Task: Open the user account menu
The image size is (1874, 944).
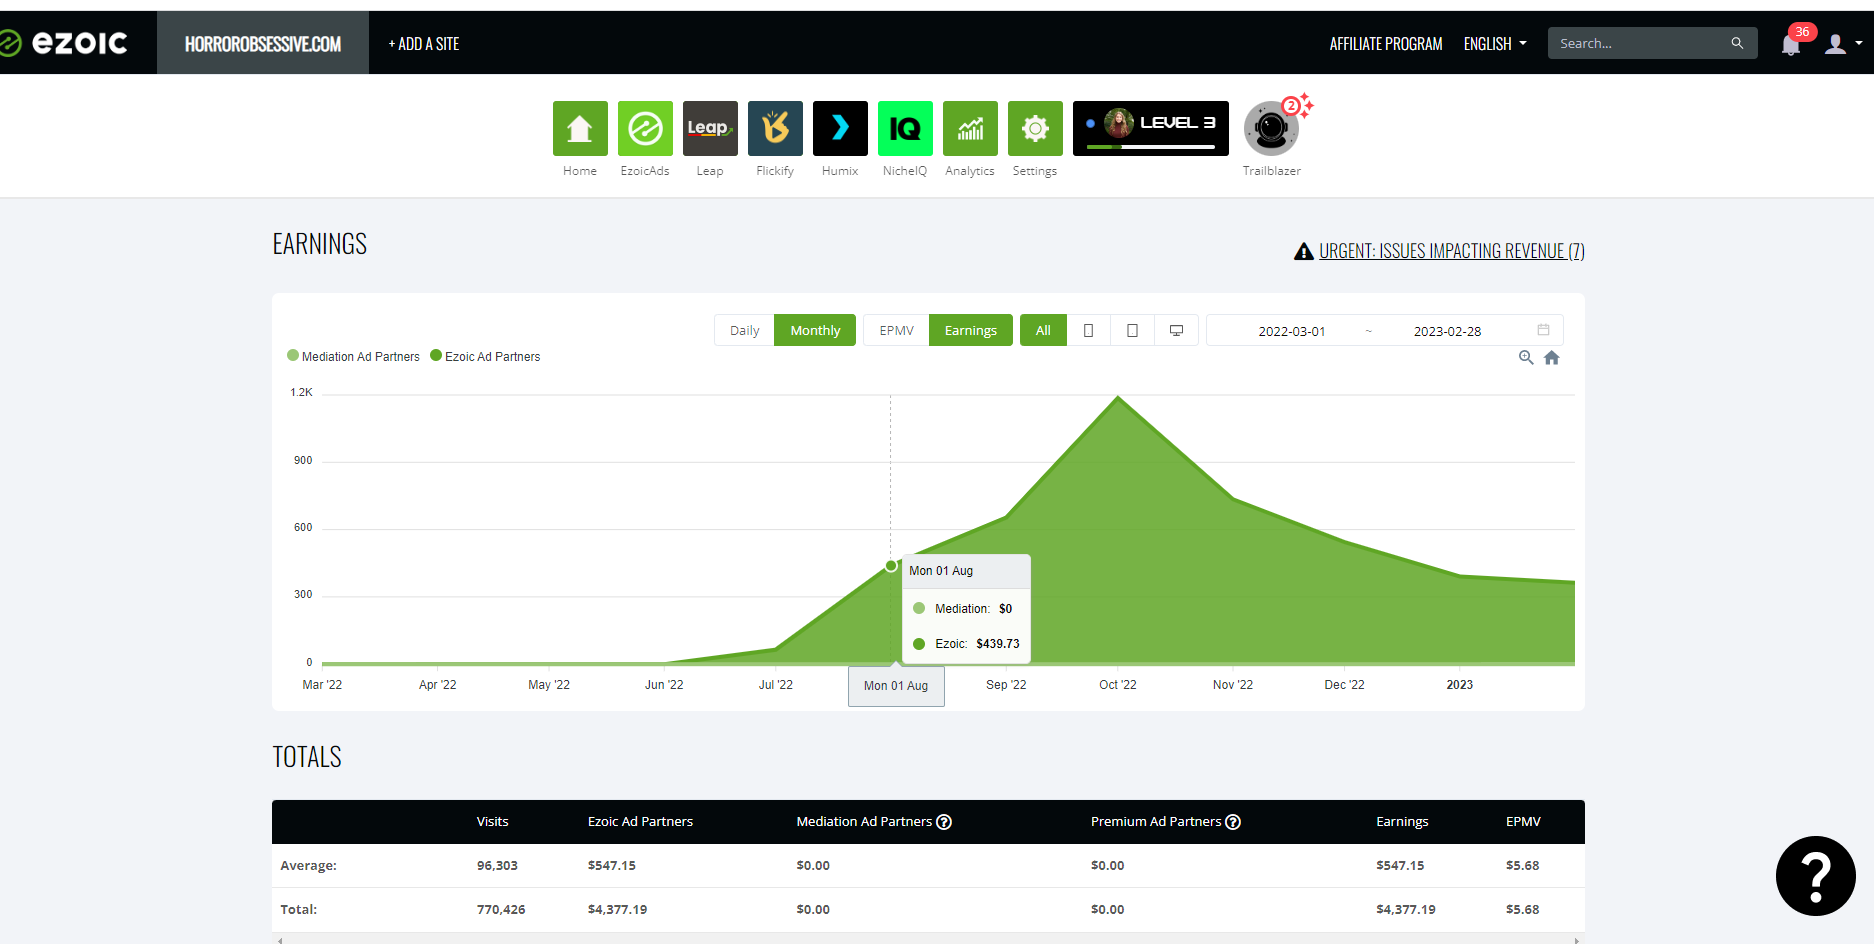Action: [x=1843, y=44]
